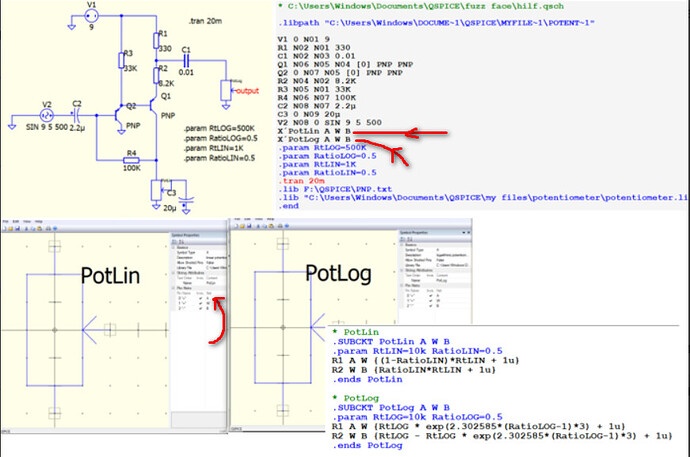690x457 pixels.
Task: Click Open folder icon in PotLin window
Action: click(11, 229)
